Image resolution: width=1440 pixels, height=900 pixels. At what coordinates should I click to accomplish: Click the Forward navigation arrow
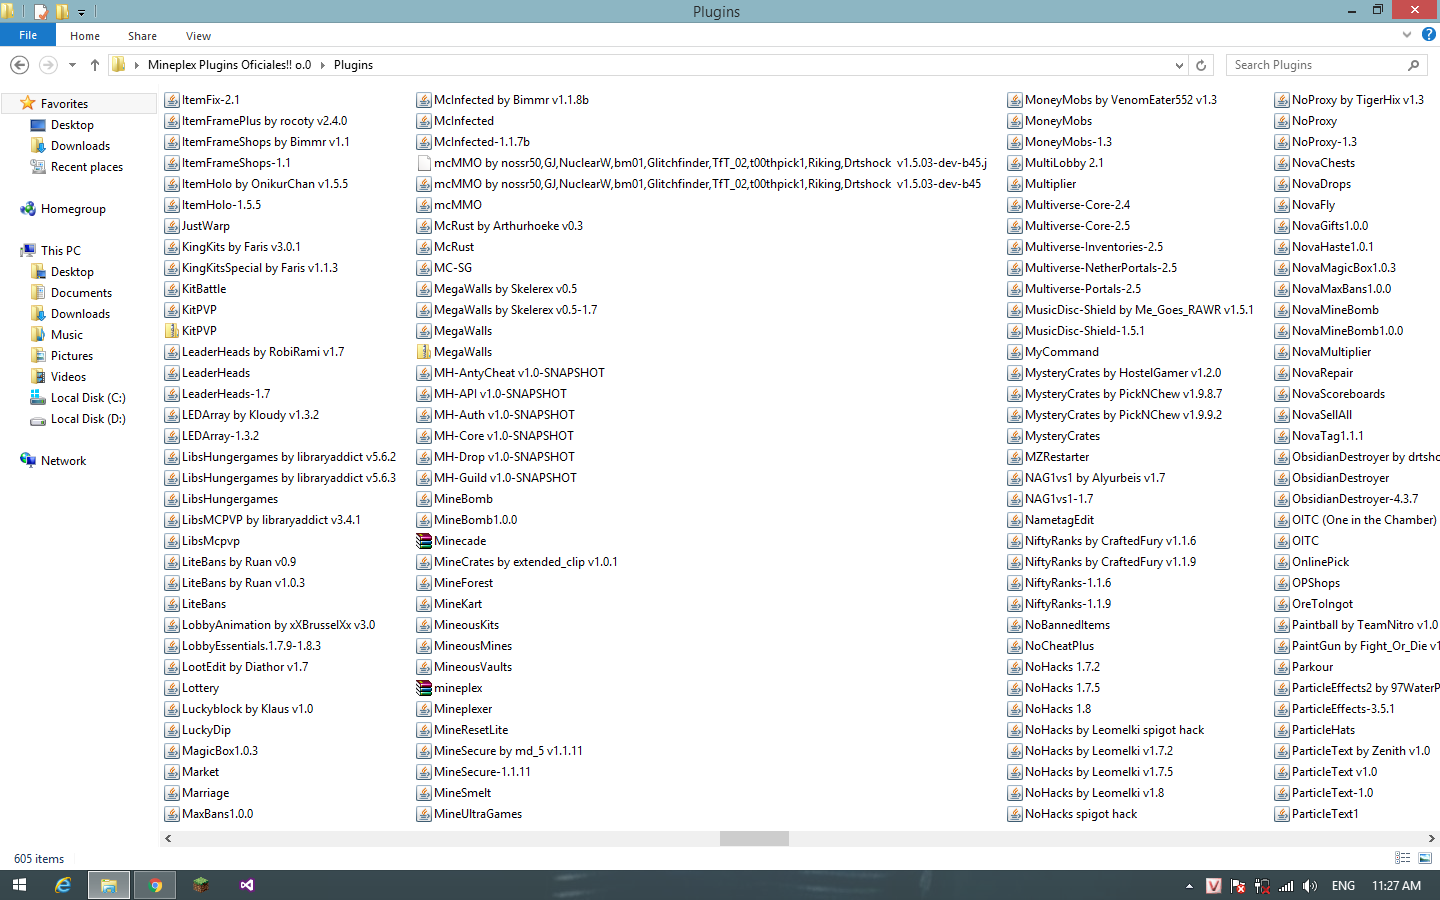tap(48, 65)
